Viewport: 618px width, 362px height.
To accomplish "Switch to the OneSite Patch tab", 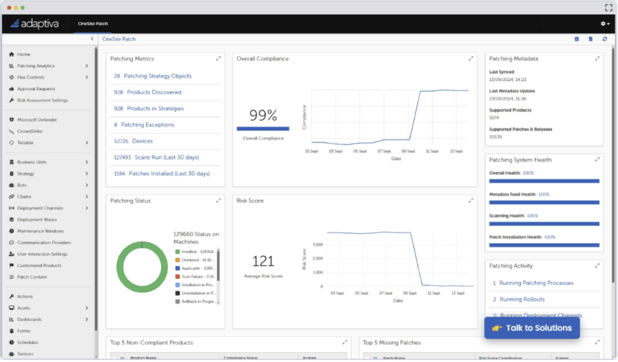I will coord(93,24).
